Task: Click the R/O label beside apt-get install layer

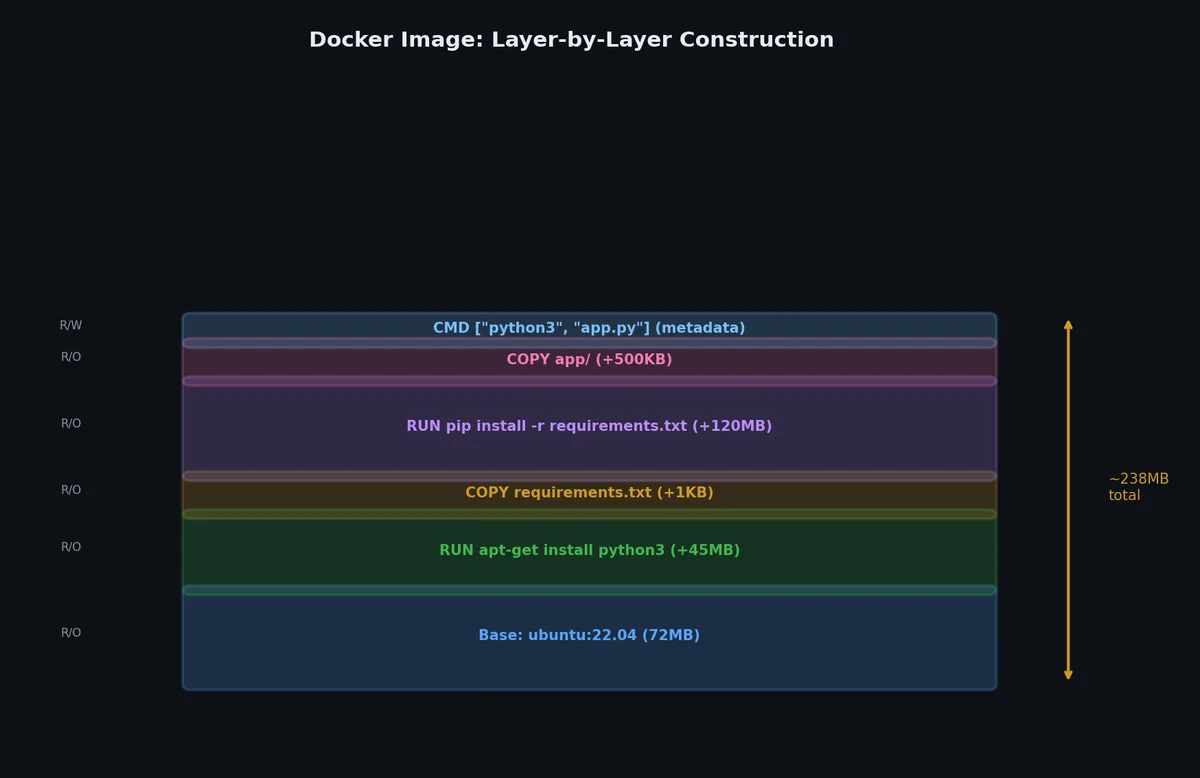Action: 71,547
